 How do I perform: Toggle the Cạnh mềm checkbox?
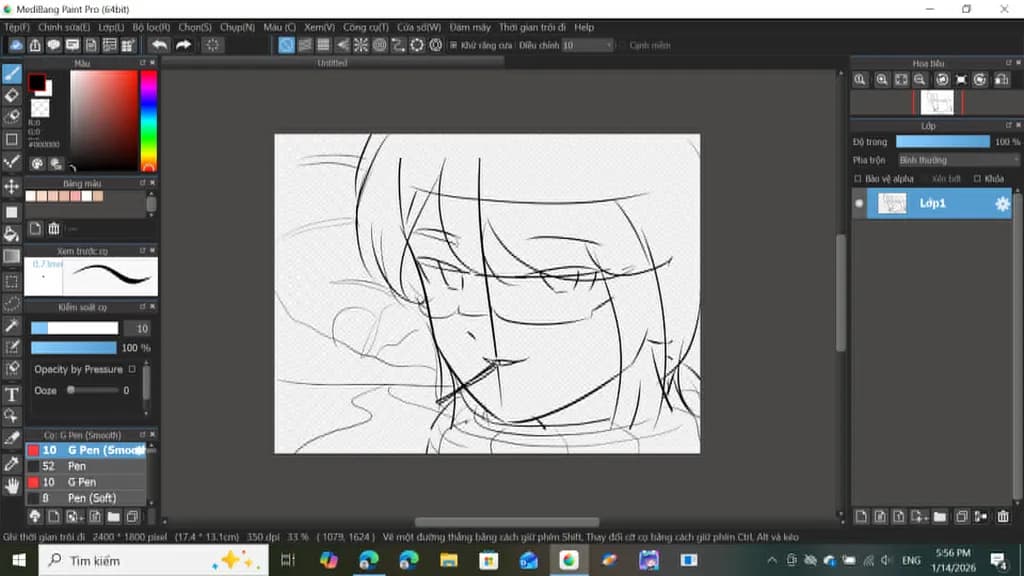pyautogui.click(x=622, y=45)
